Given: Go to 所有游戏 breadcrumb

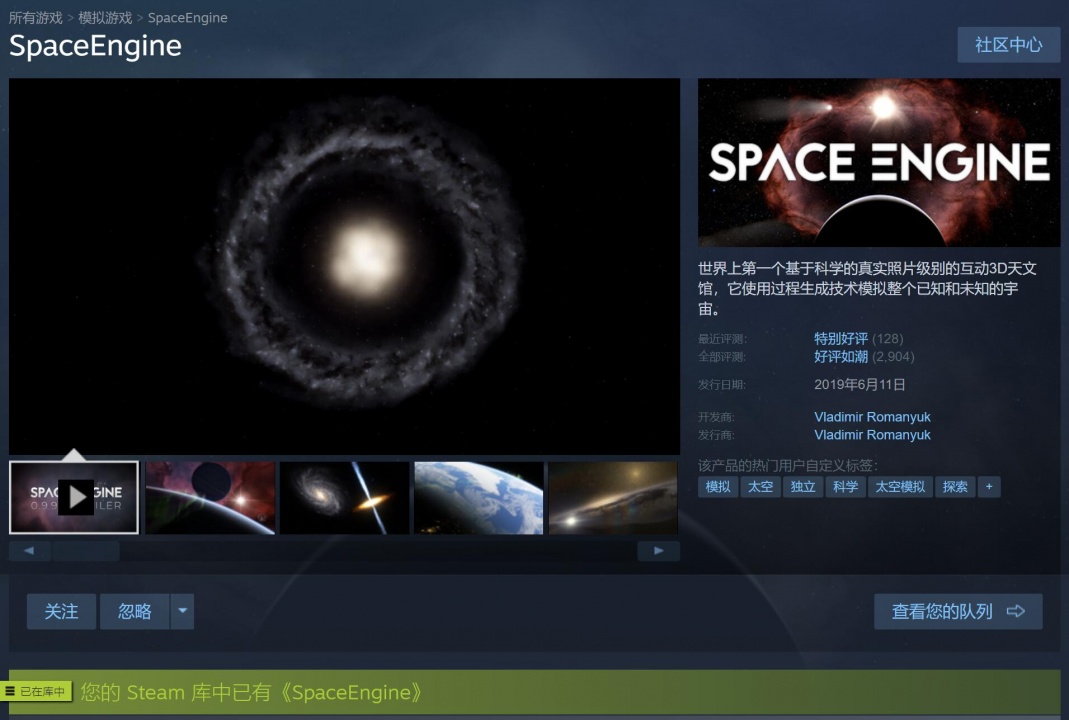Looking at the screenshot, I should (35, 18).
